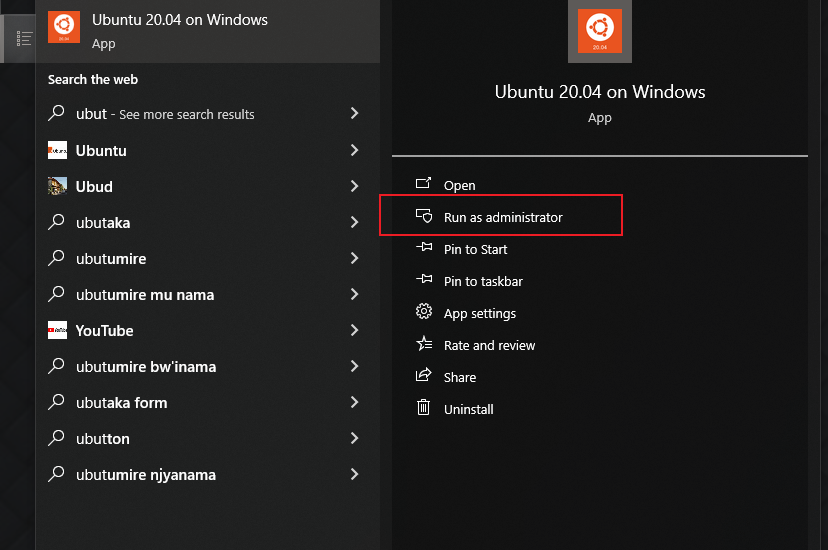The height and width of the screenshot is (550, 828).
Task: Click the star icon for Rate and review
Action: 424,344
